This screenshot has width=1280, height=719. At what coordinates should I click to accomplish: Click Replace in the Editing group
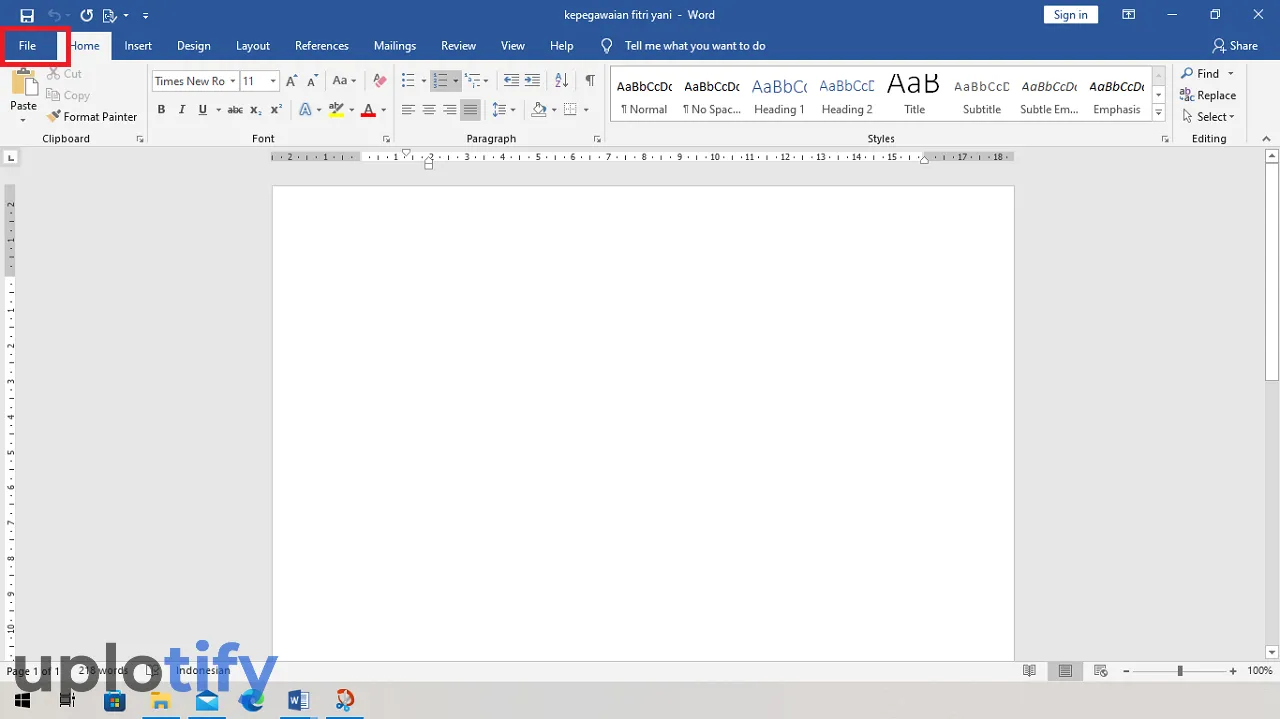(x=1208, y=96)
